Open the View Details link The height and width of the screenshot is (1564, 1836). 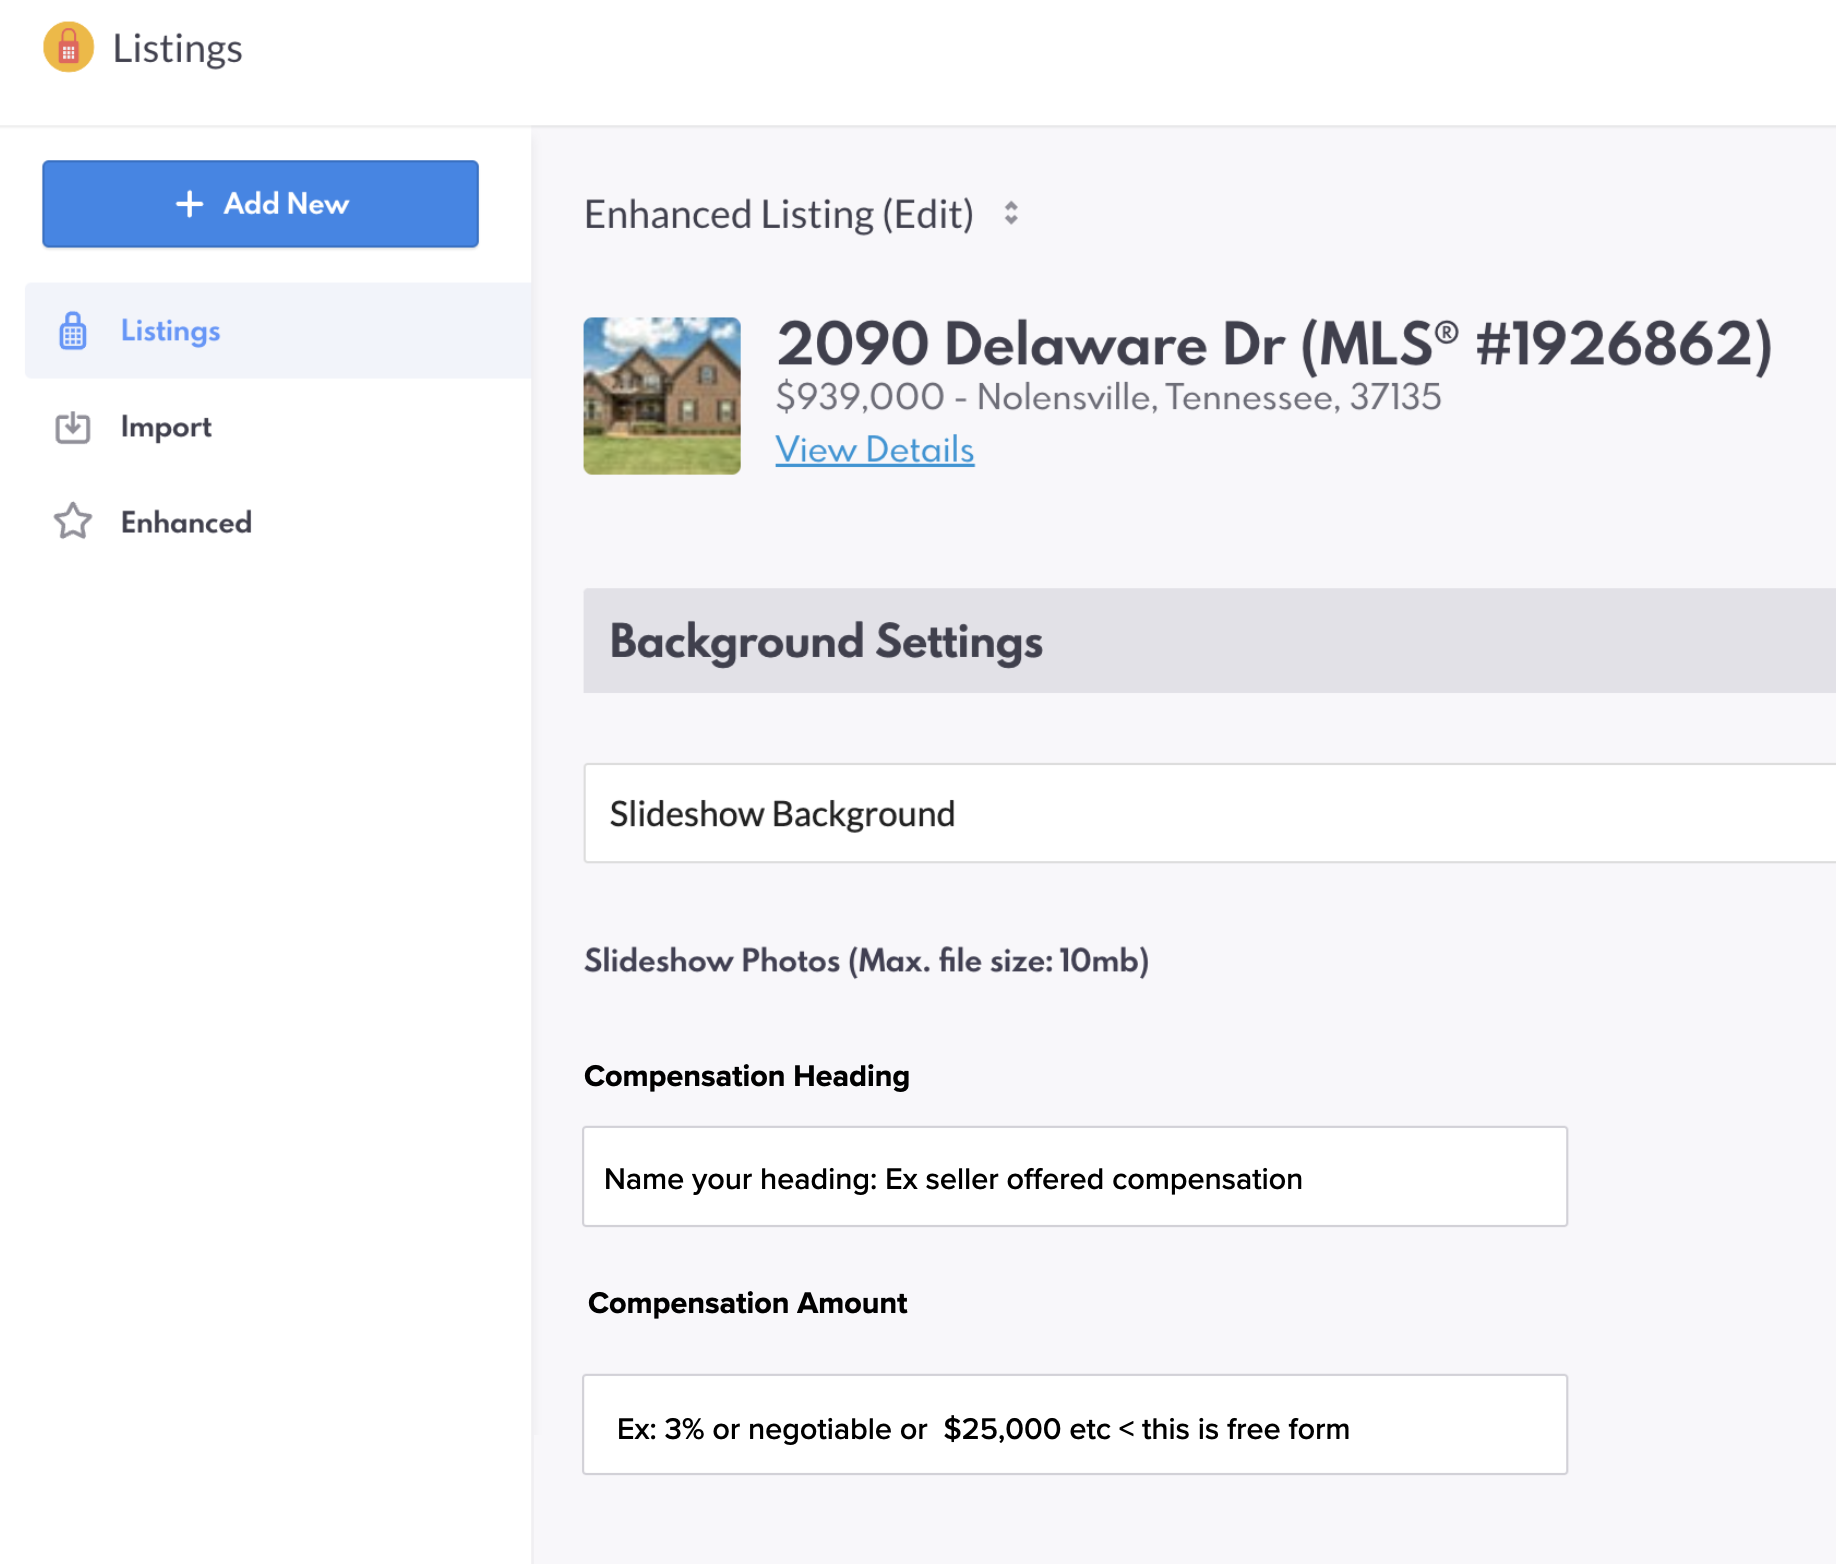point(874,450)
